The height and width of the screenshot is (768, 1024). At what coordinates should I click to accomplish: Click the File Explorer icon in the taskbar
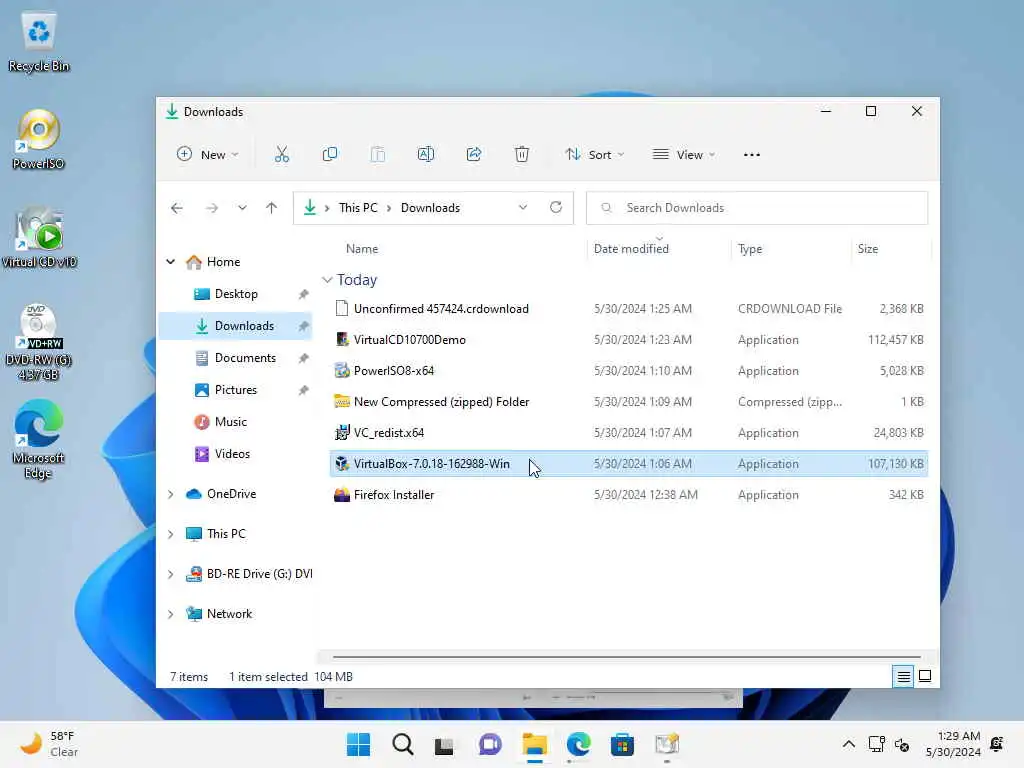pos(534,744)
